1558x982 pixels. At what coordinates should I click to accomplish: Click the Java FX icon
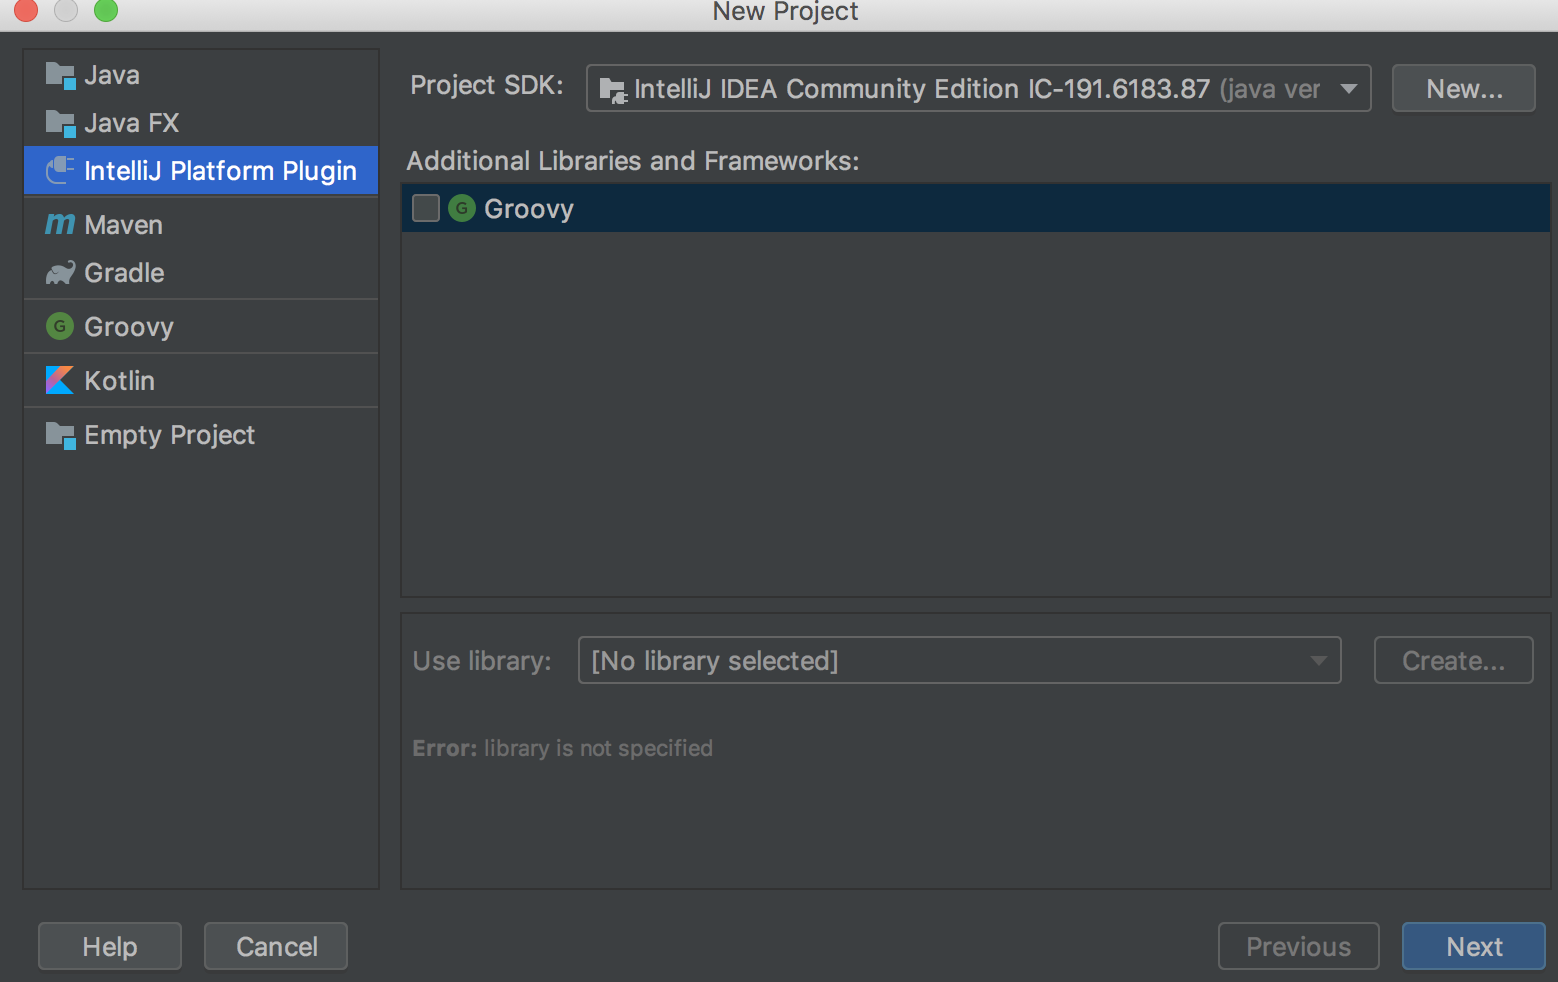[60, 122]
